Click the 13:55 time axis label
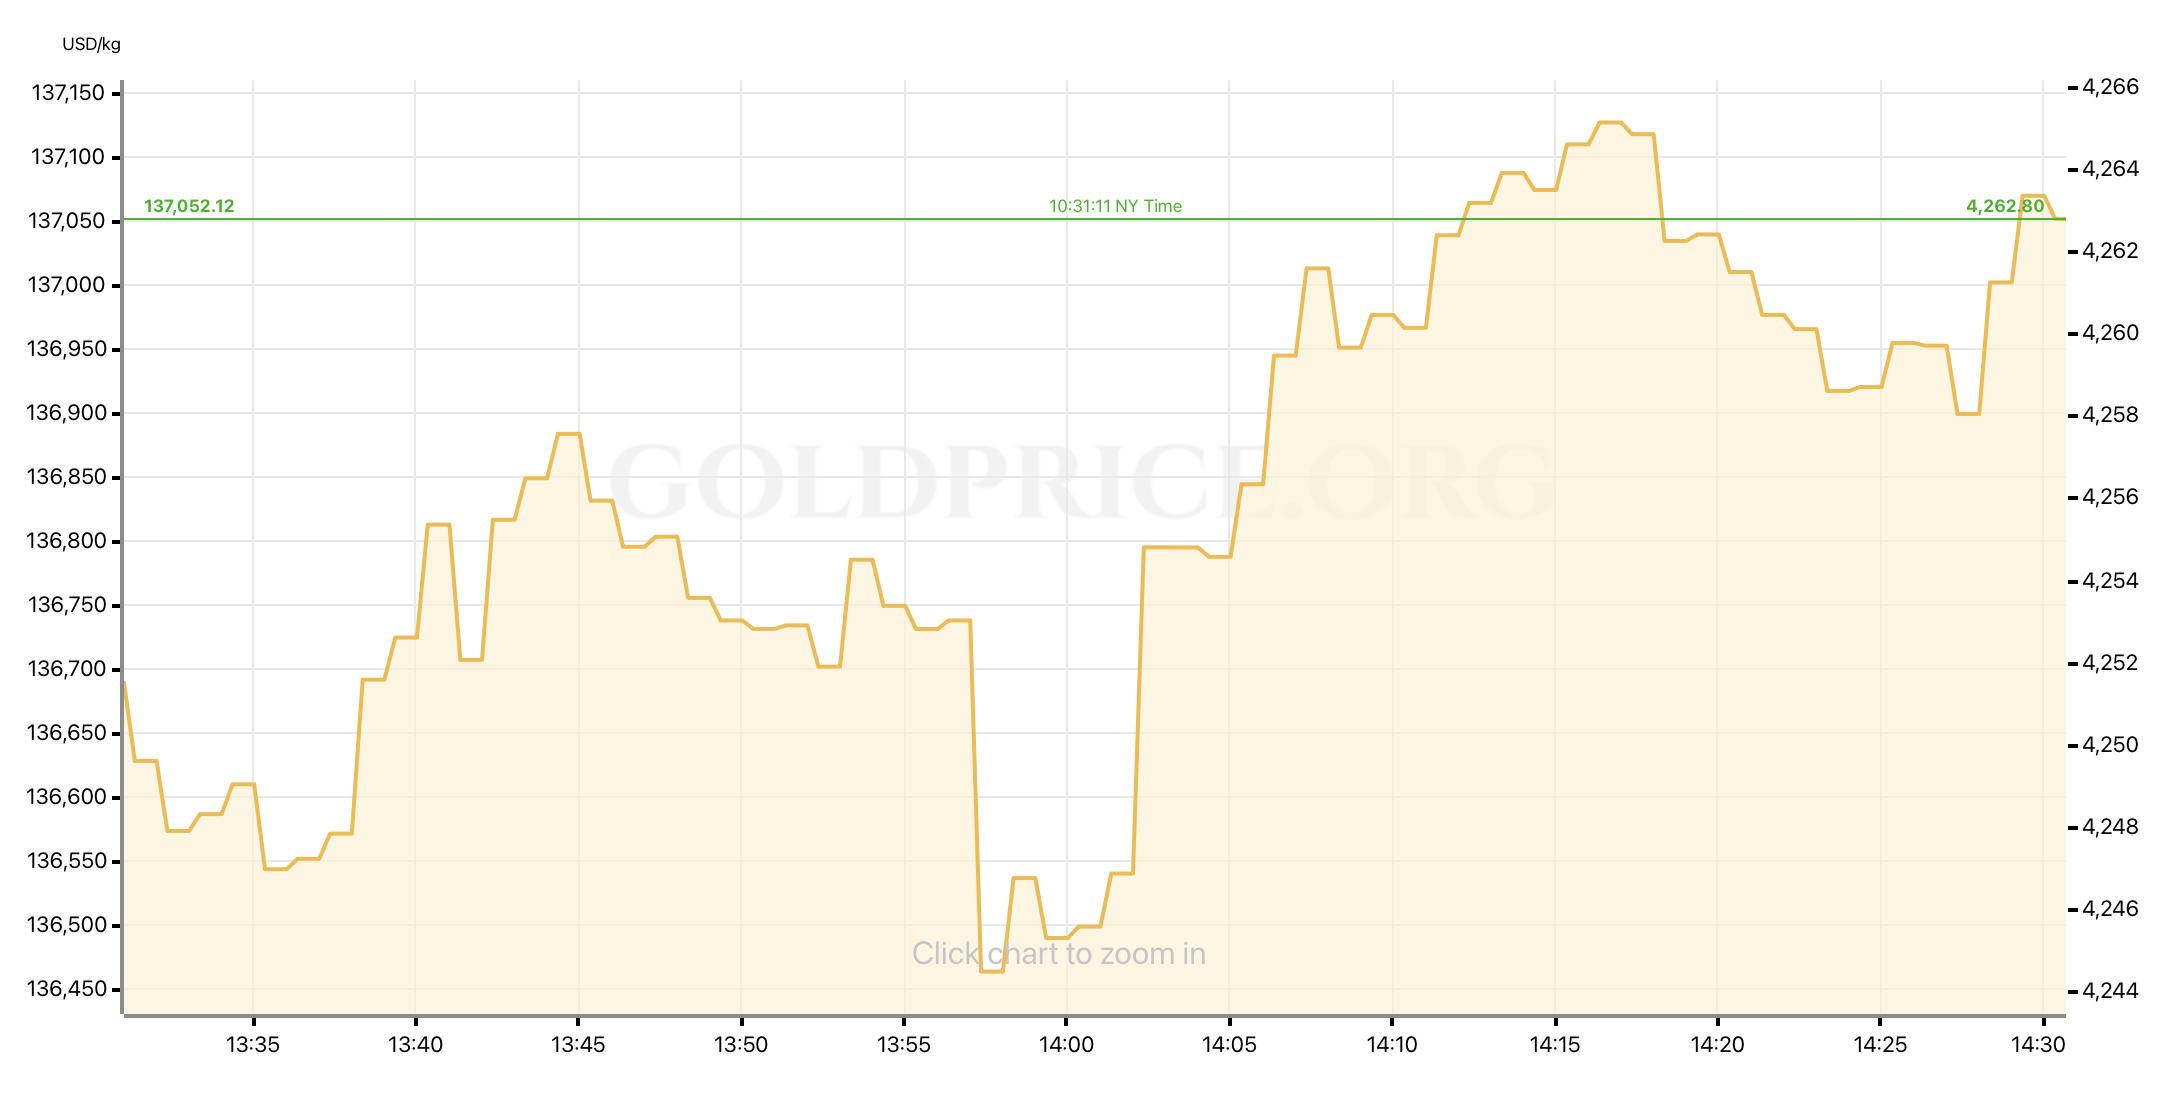 [x=904, y=1045]
